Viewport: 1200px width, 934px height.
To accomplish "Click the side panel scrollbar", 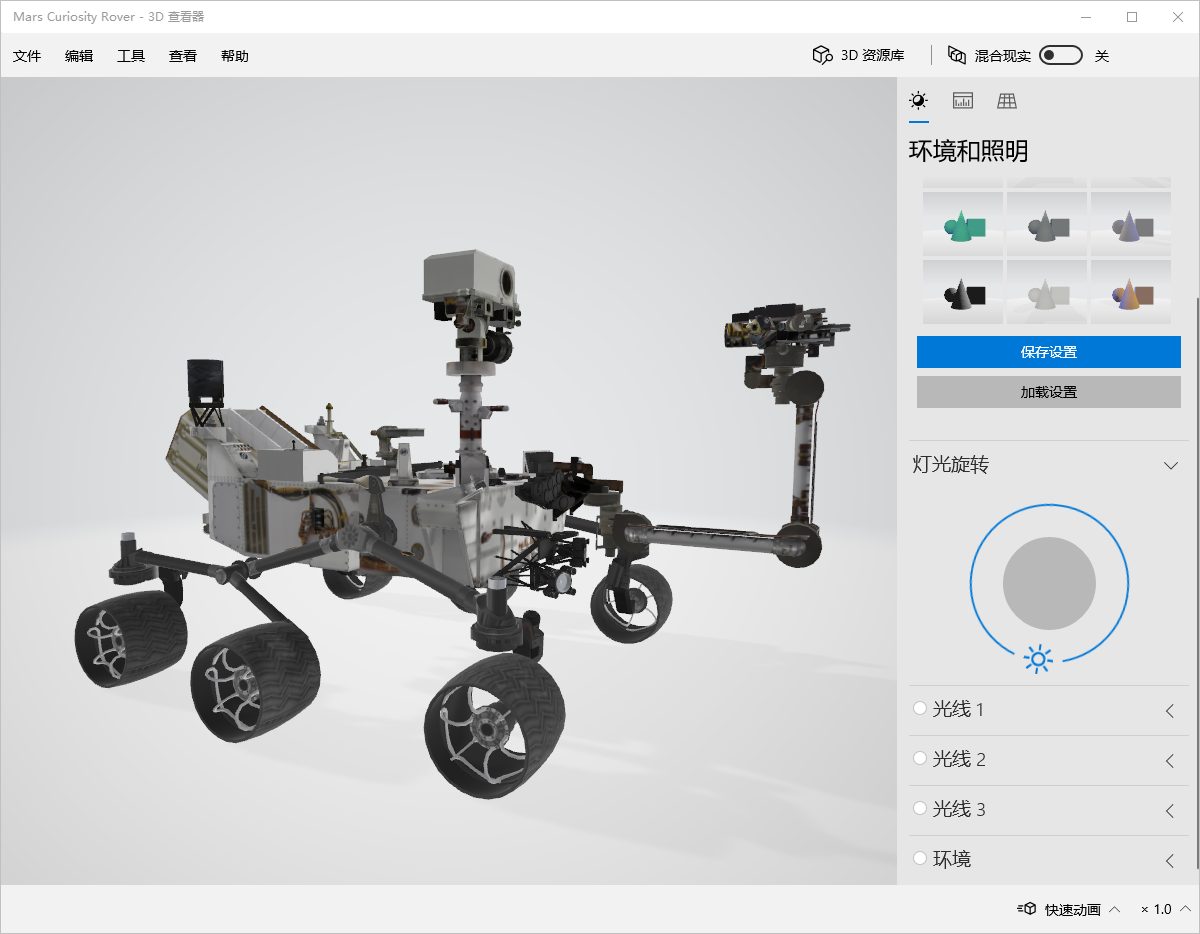I will click(x=1196, y=582).
